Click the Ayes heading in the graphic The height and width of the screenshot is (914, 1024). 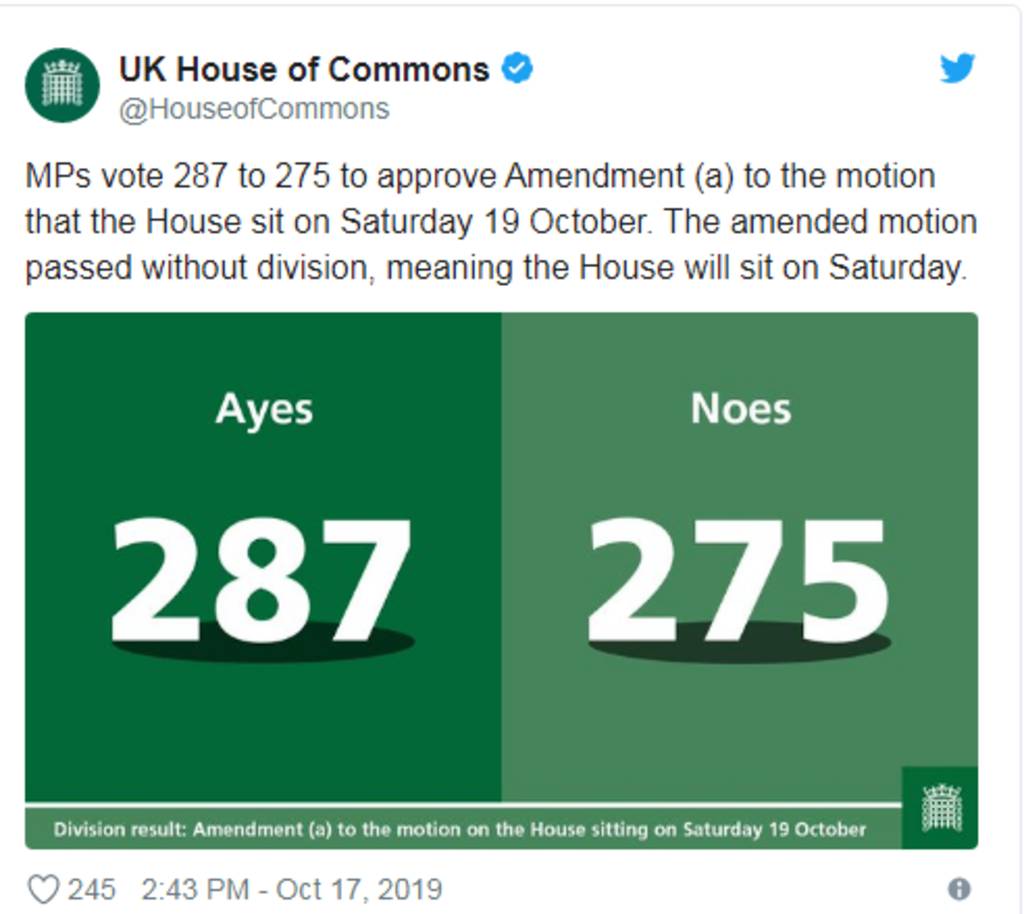pos(264,410)
